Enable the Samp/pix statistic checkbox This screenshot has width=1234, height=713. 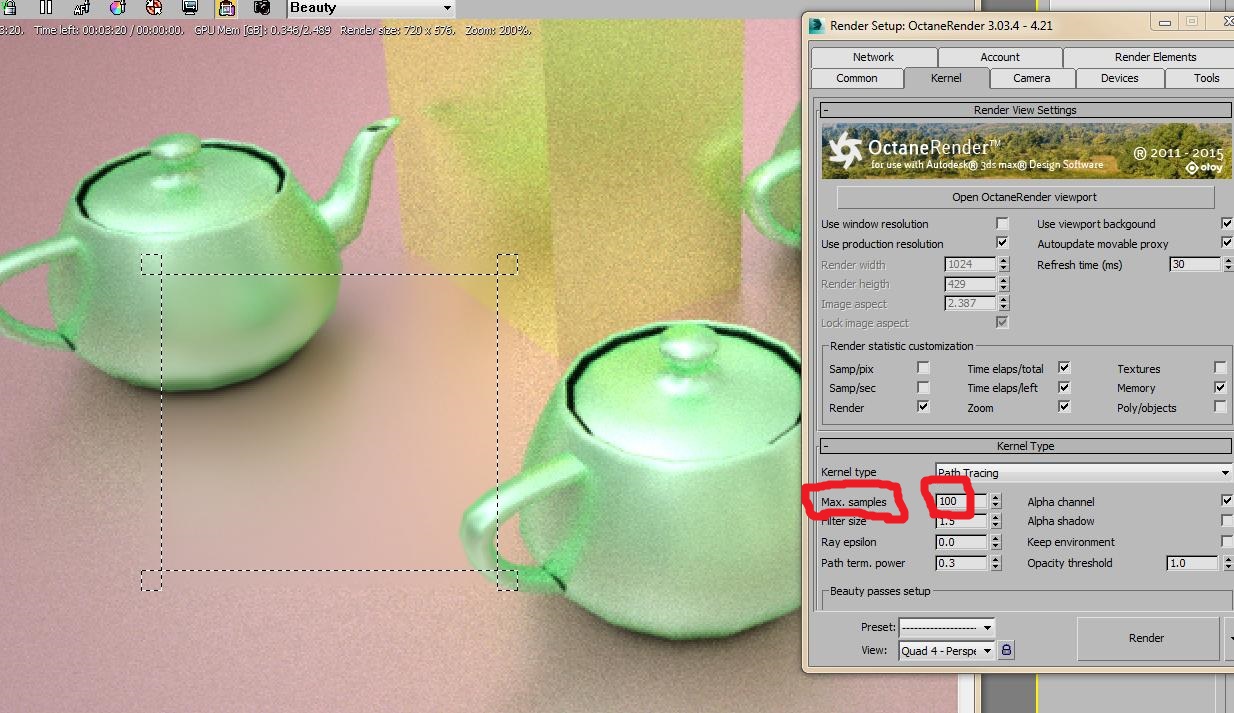pyautogui.click(x=923, y=368)
